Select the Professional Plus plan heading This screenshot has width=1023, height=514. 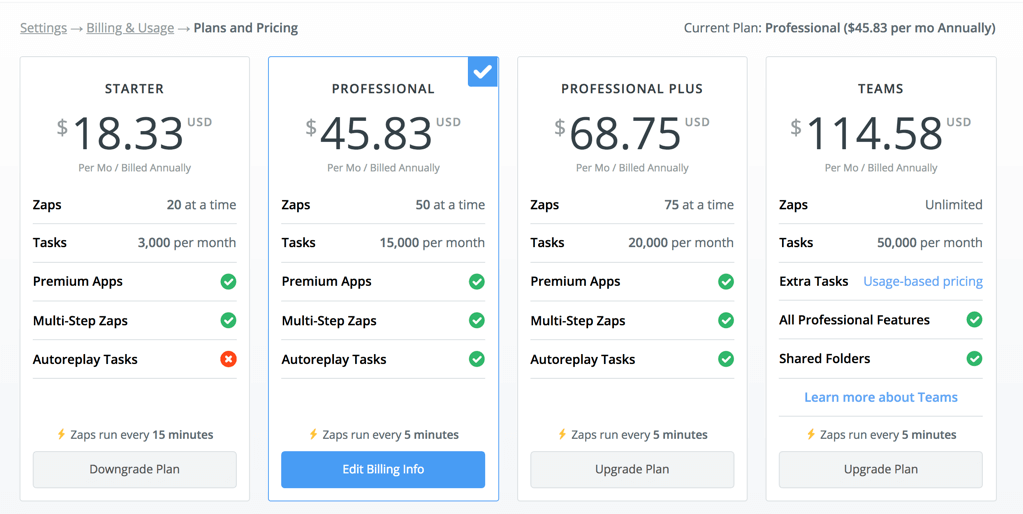[632, 89]
